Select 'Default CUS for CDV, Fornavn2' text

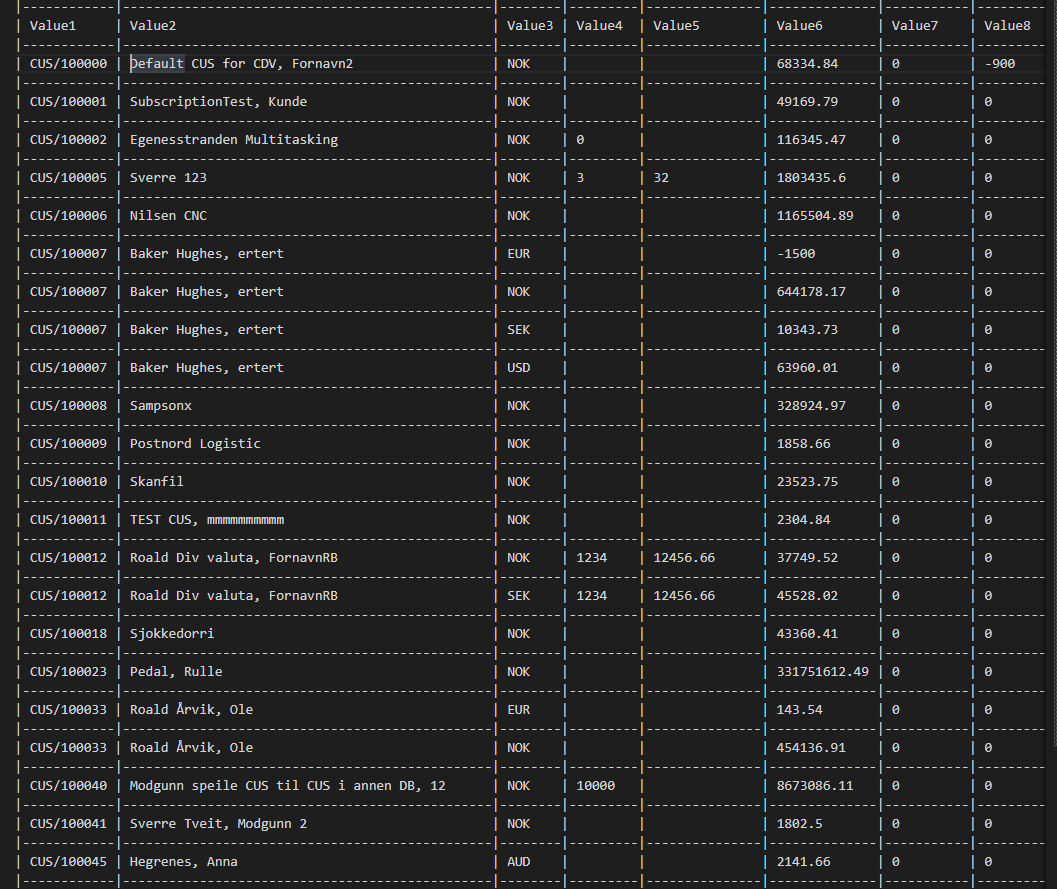(241, 63)
